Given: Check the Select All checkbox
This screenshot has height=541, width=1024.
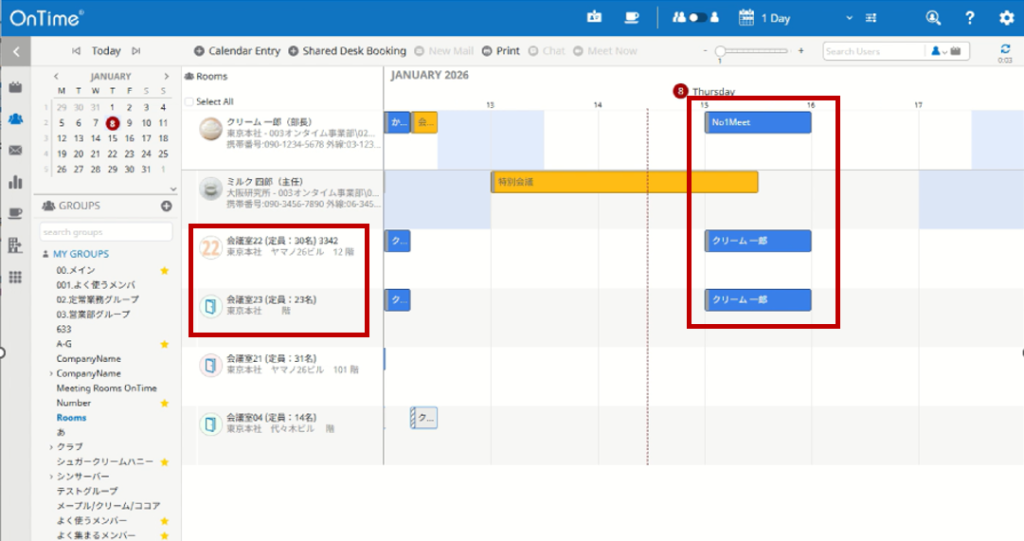Looking at the screenshot, I should [x=189, y=102].
